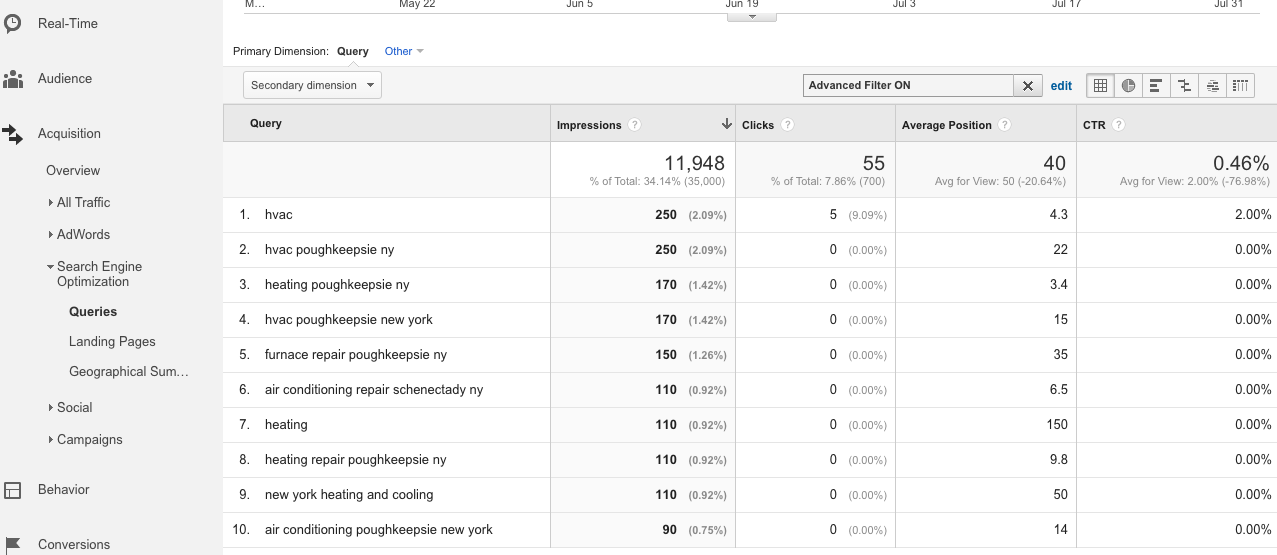Clear the advanced filter with the X
Screen dimensions: 1277x555
[x=1028, y=86]
